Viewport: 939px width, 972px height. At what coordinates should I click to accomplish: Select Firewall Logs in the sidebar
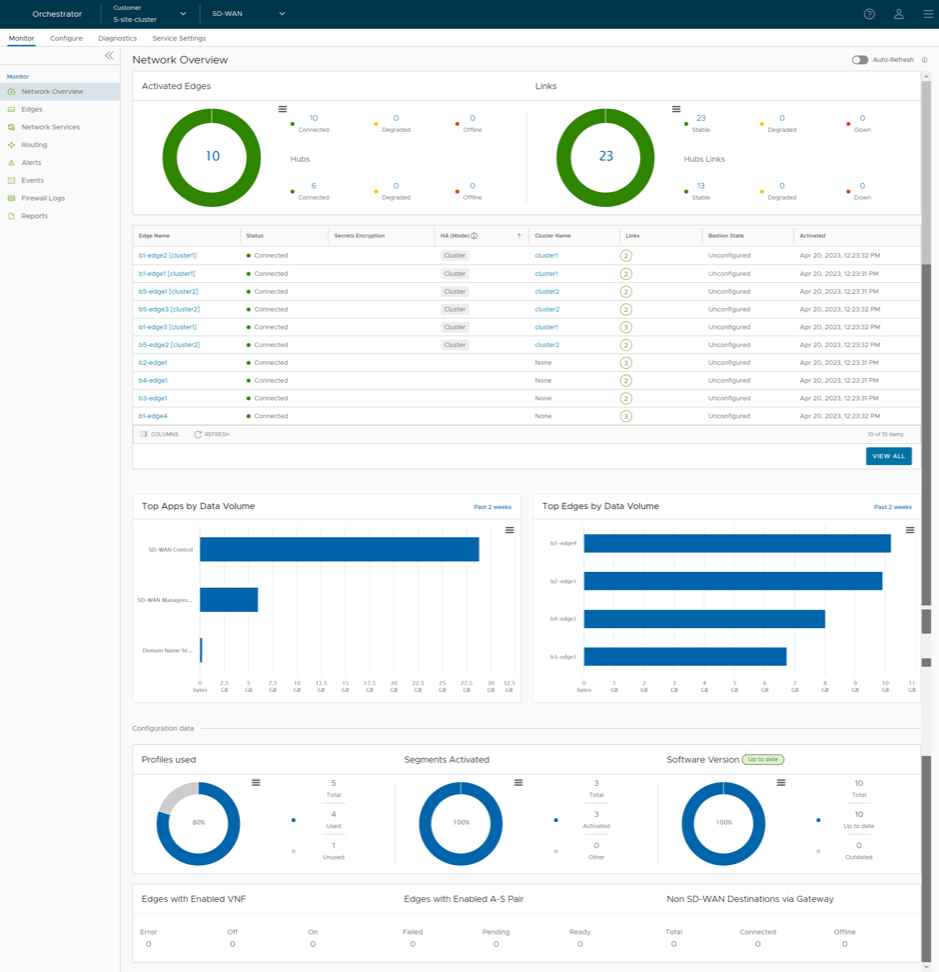click(43, 198)
